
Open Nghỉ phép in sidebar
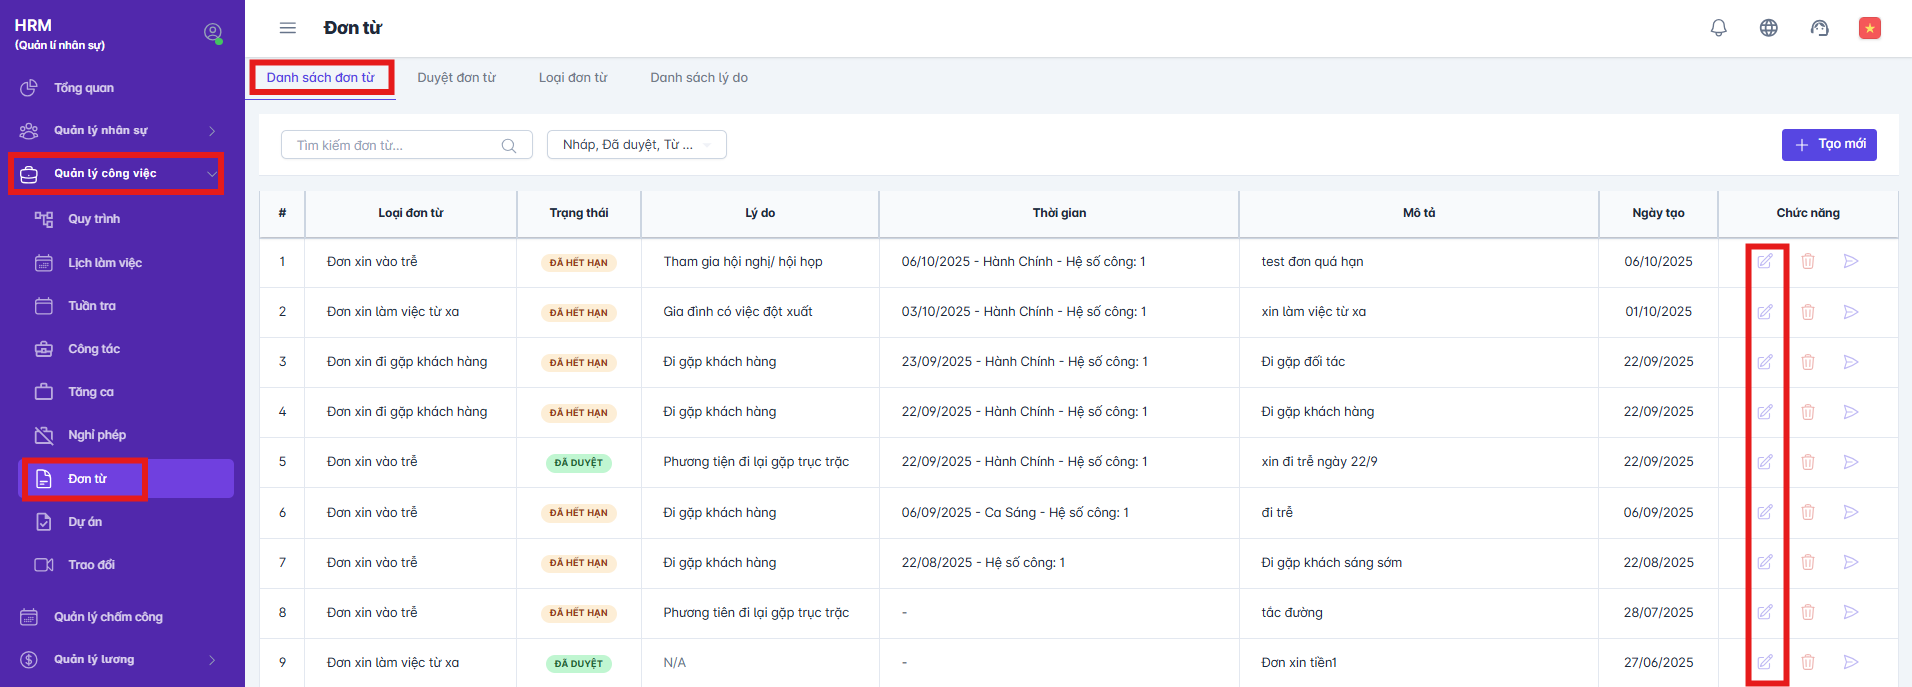pos(97,435)
